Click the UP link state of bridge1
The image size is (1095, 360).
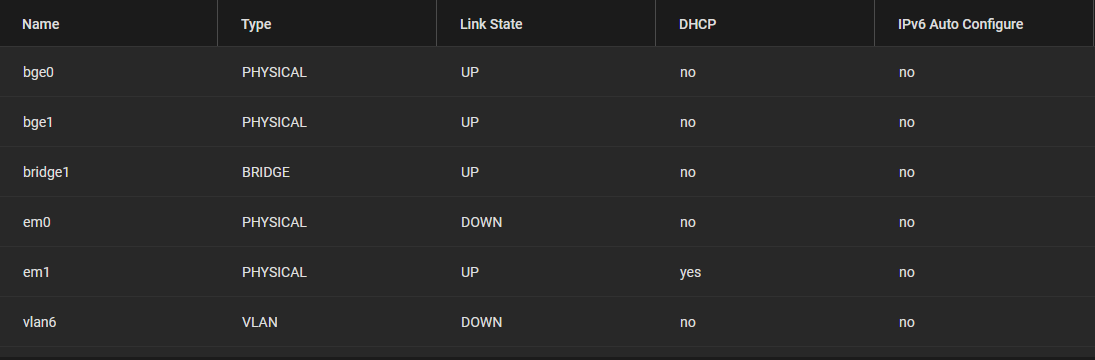pyautogui.click(x=470, y=172)
